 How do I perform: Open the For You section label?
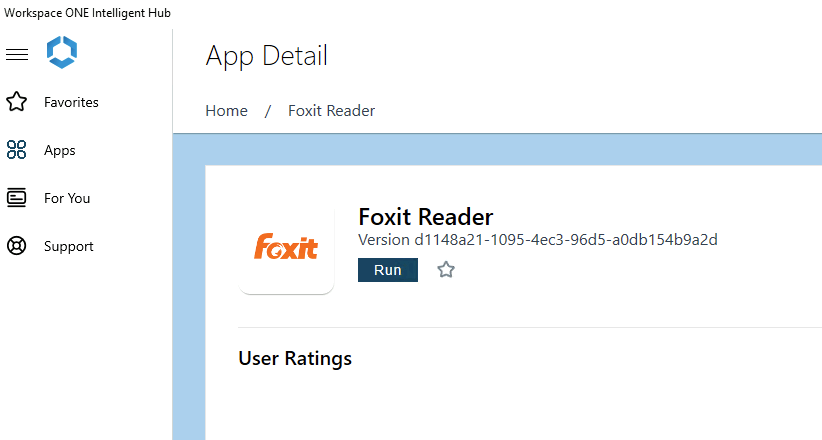click(x=67, y=198)
